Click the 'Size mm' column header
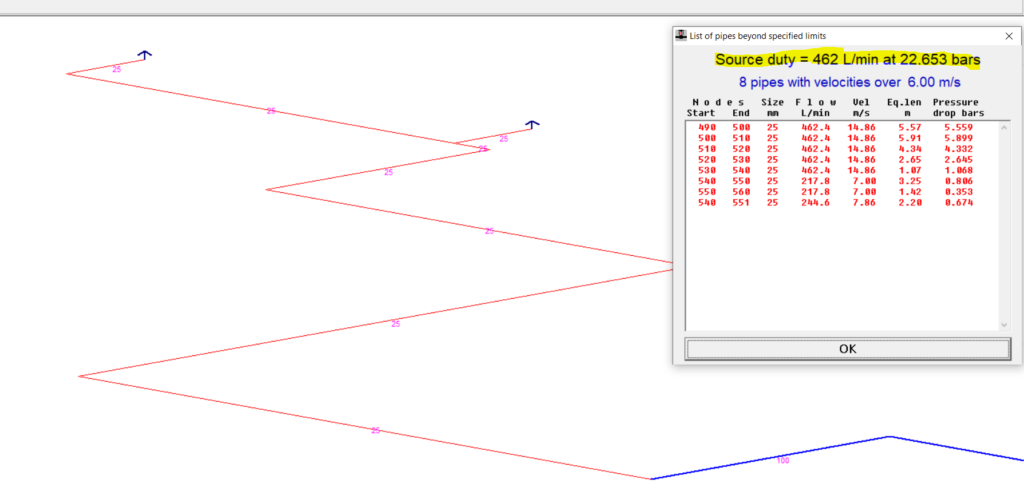 point(773,108)
